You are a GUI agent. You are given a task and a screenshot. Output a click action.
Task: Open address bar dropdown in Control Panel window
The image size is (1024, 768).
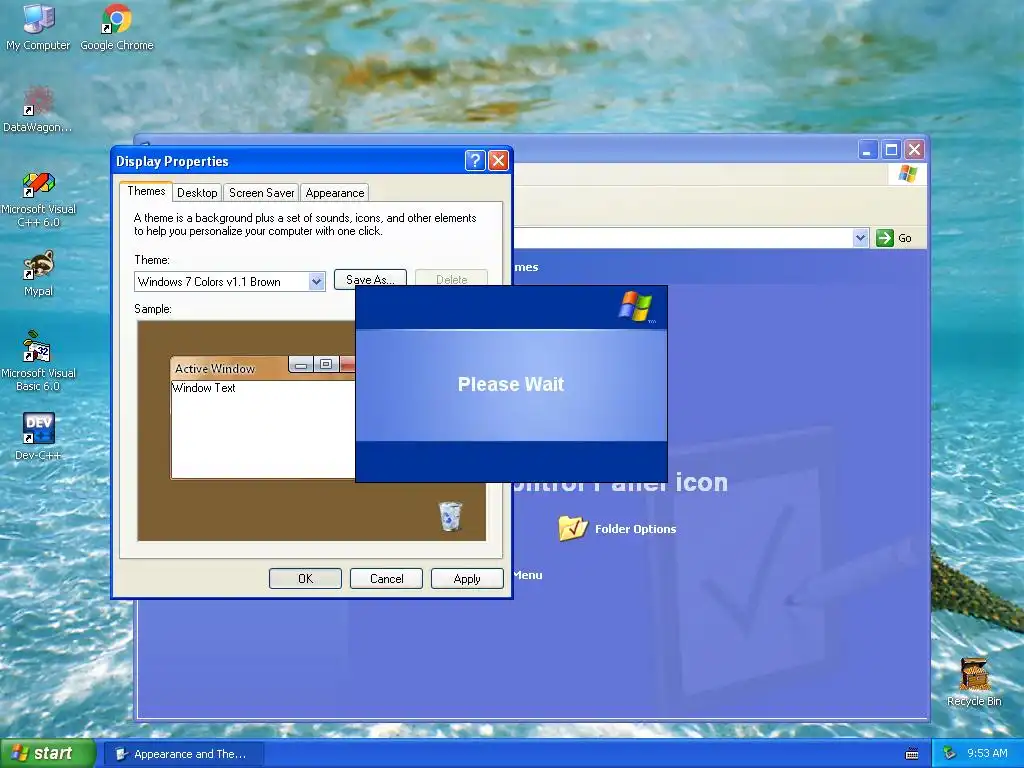(861, 238)
